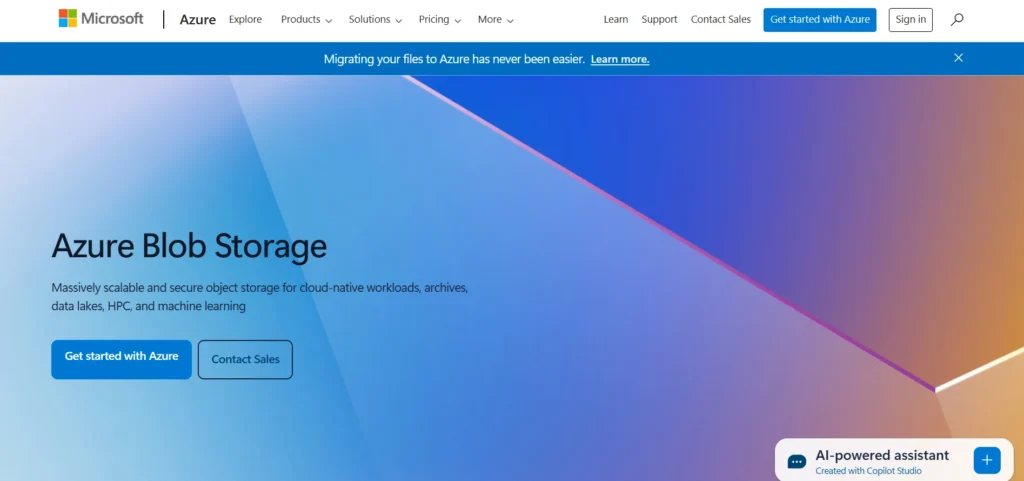Expand the AI-powered assistant plus button

coord(986,460)
